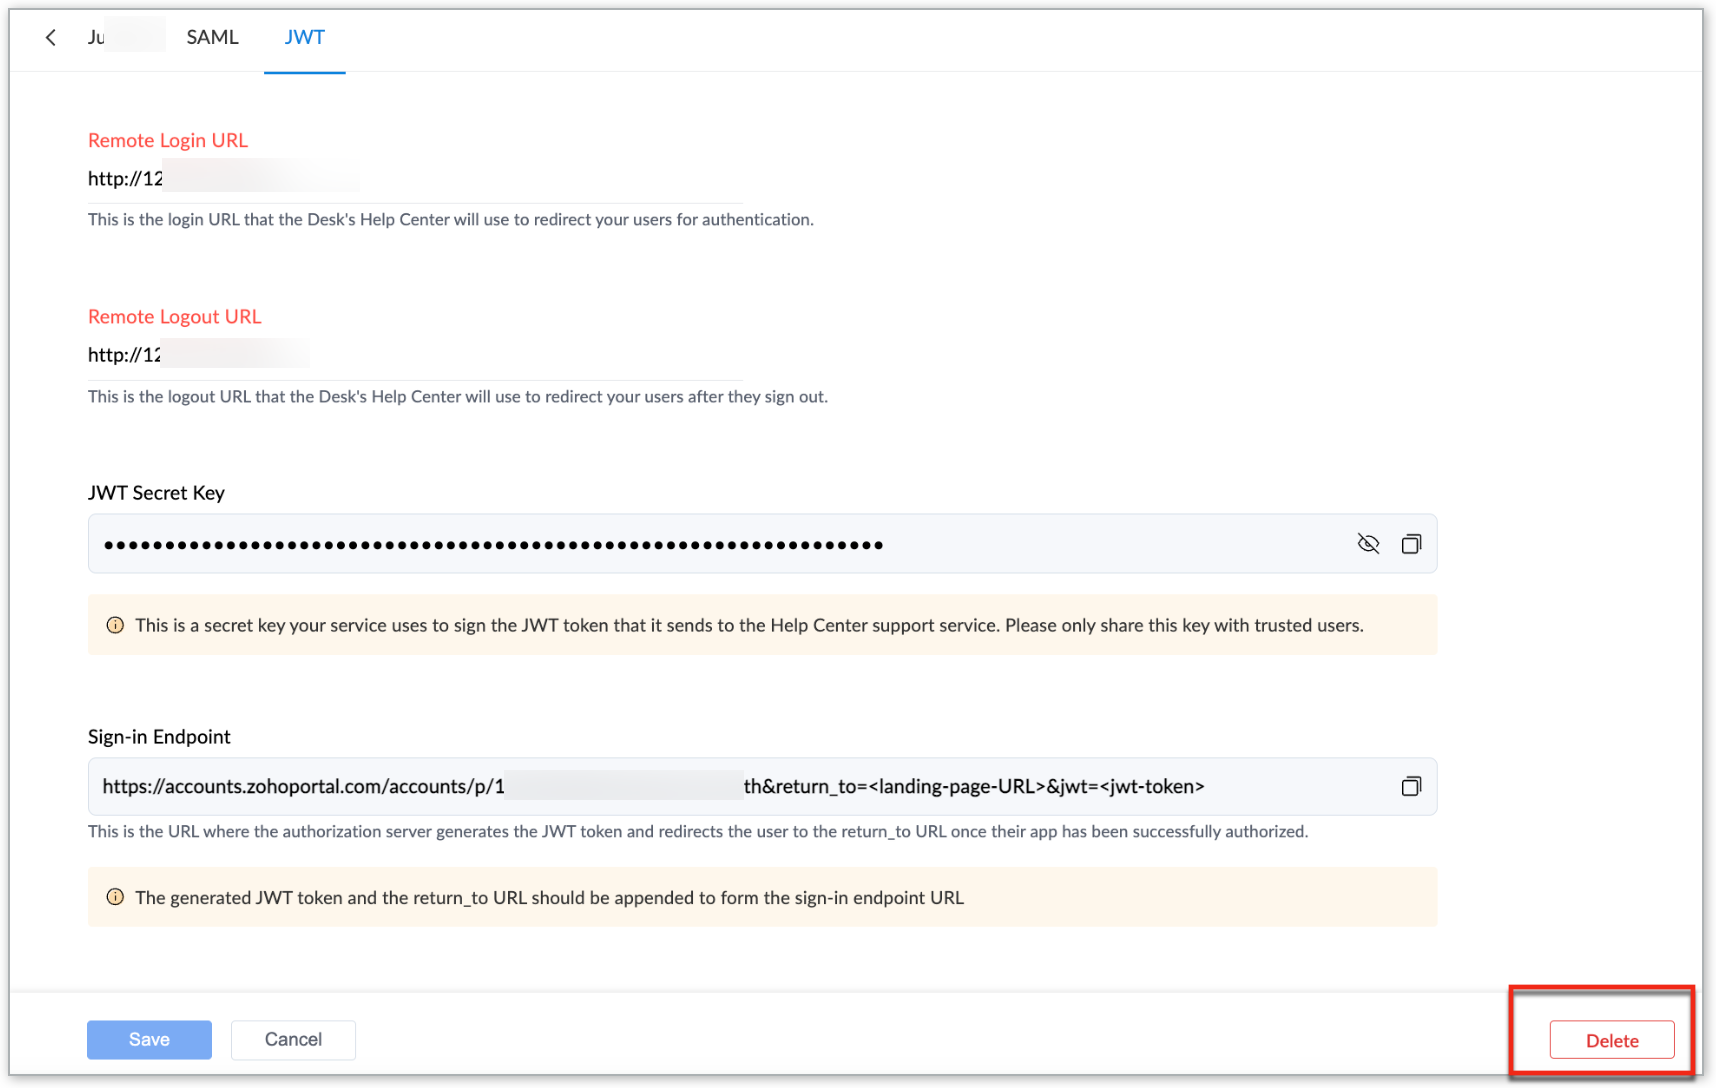Click the back arrow icon
1716x1088 pixels.
coord(50,38)
